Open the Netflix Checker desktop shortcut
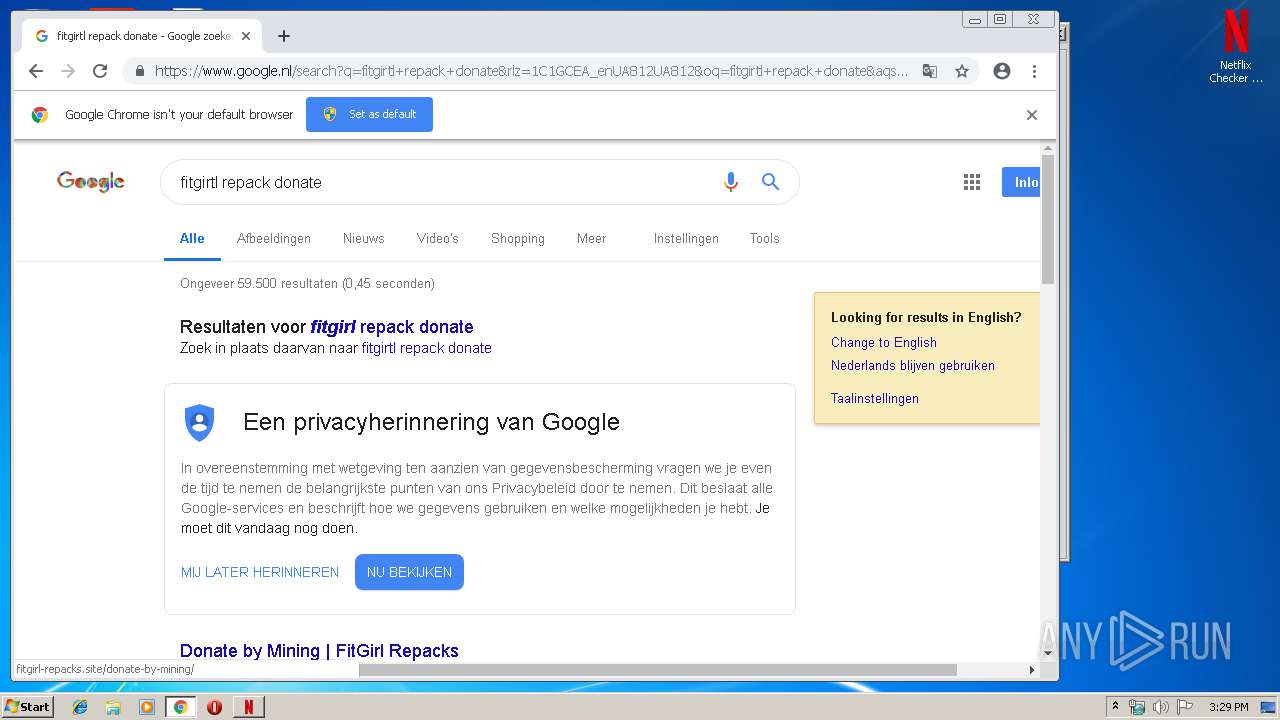 [1236, 47]
